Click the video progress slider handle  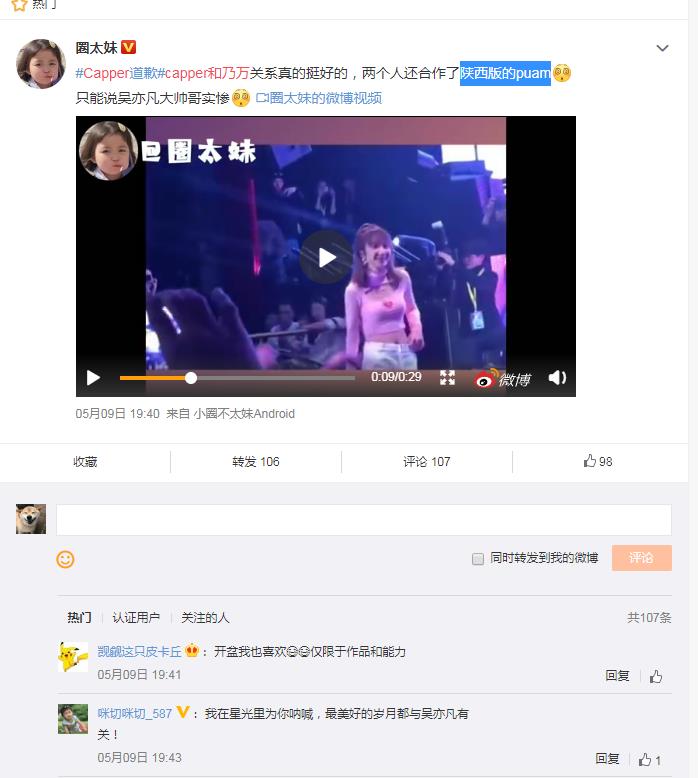[x=191, y=378]
